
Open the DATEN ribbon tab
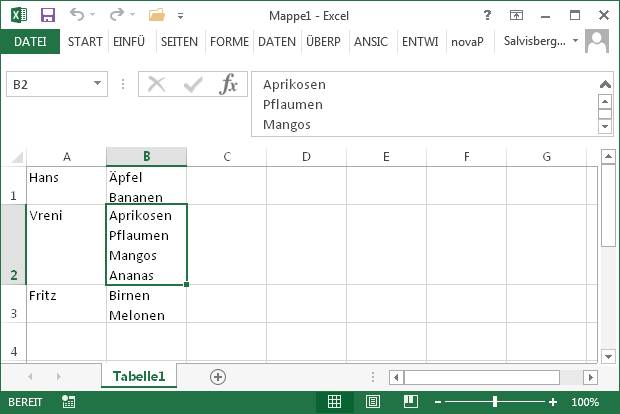click(277, 42)
